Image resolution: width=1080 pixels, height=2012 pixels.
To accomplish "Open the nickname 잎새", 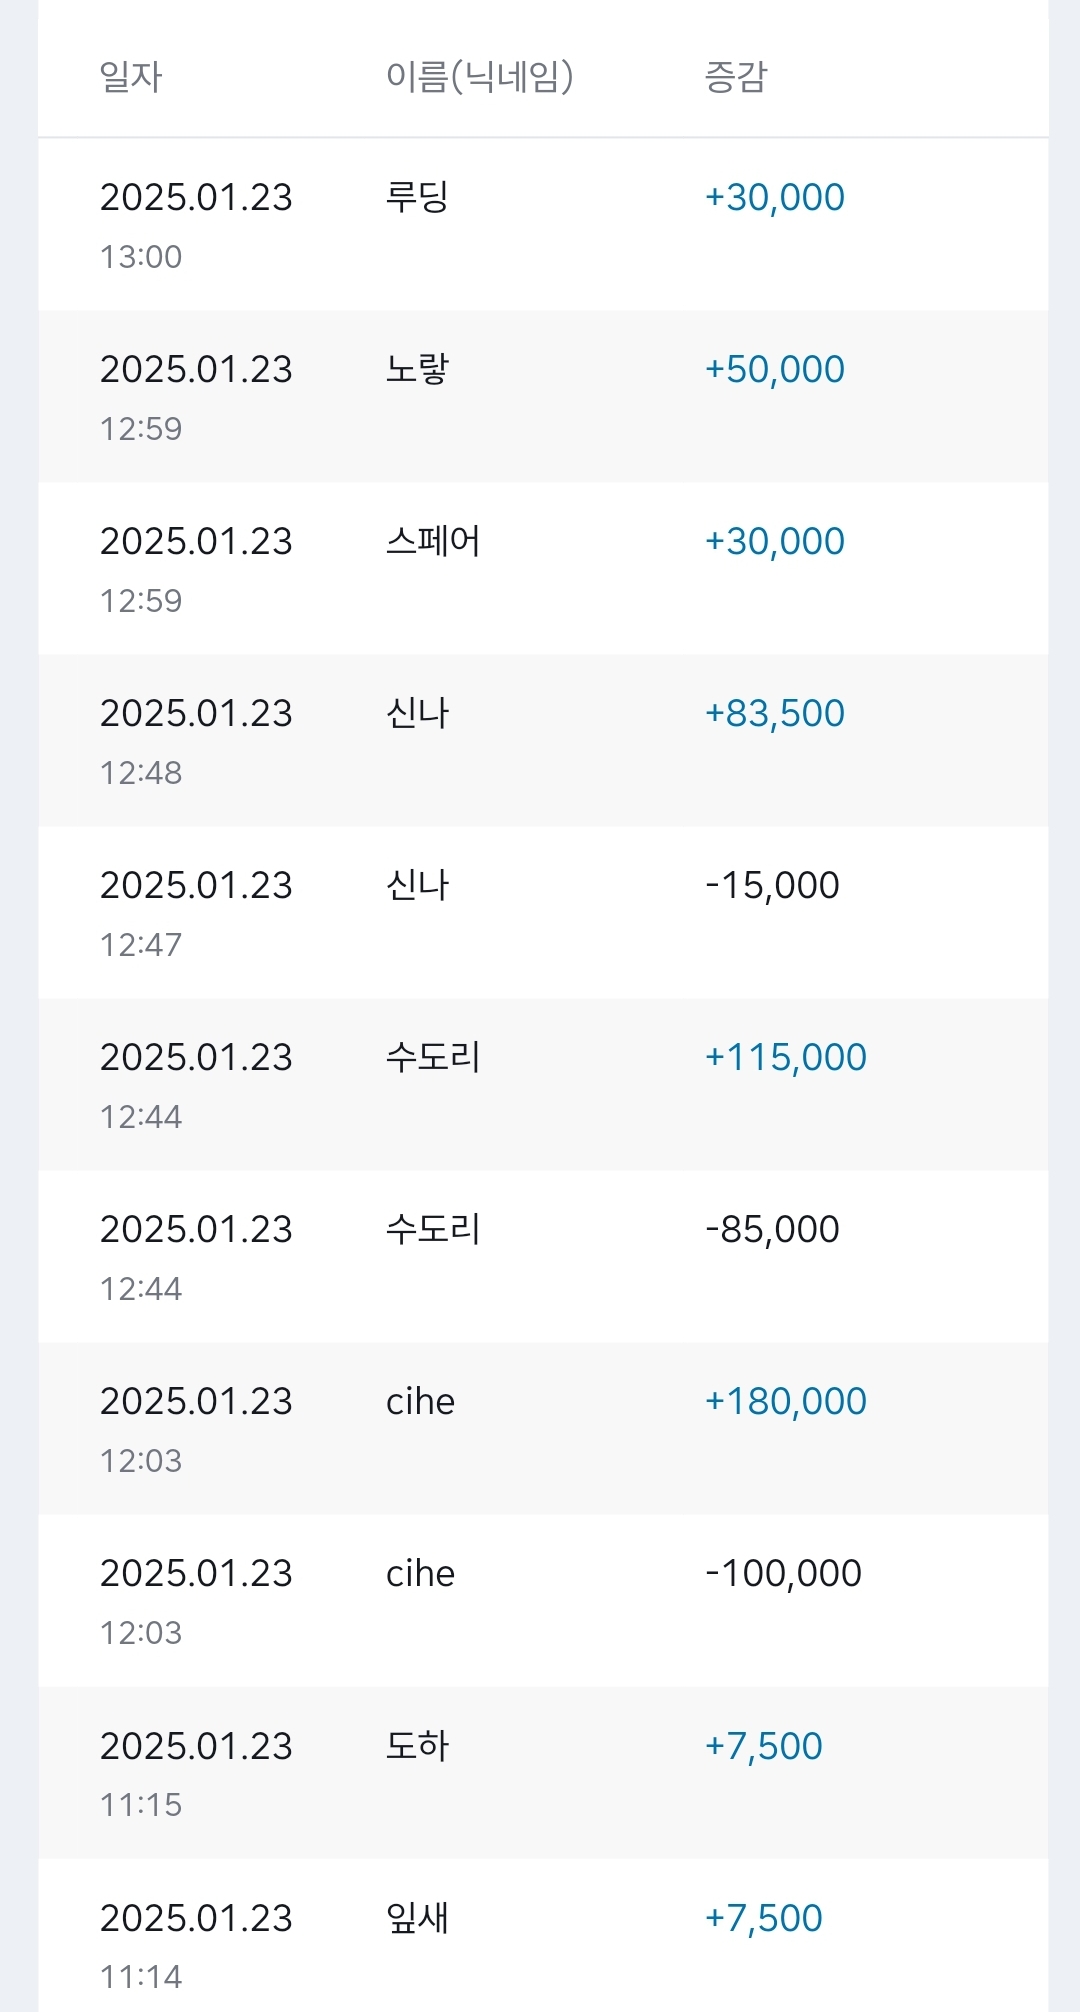I will 417,1918.
